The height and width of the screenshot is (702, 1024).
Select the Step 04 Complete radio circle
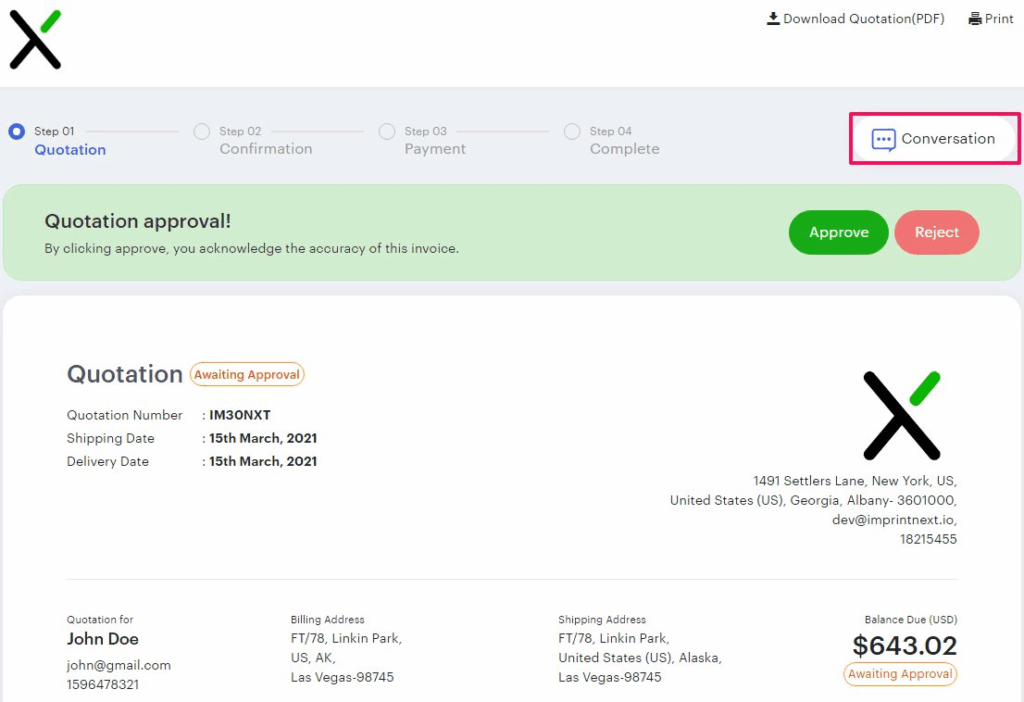point(572,131)
